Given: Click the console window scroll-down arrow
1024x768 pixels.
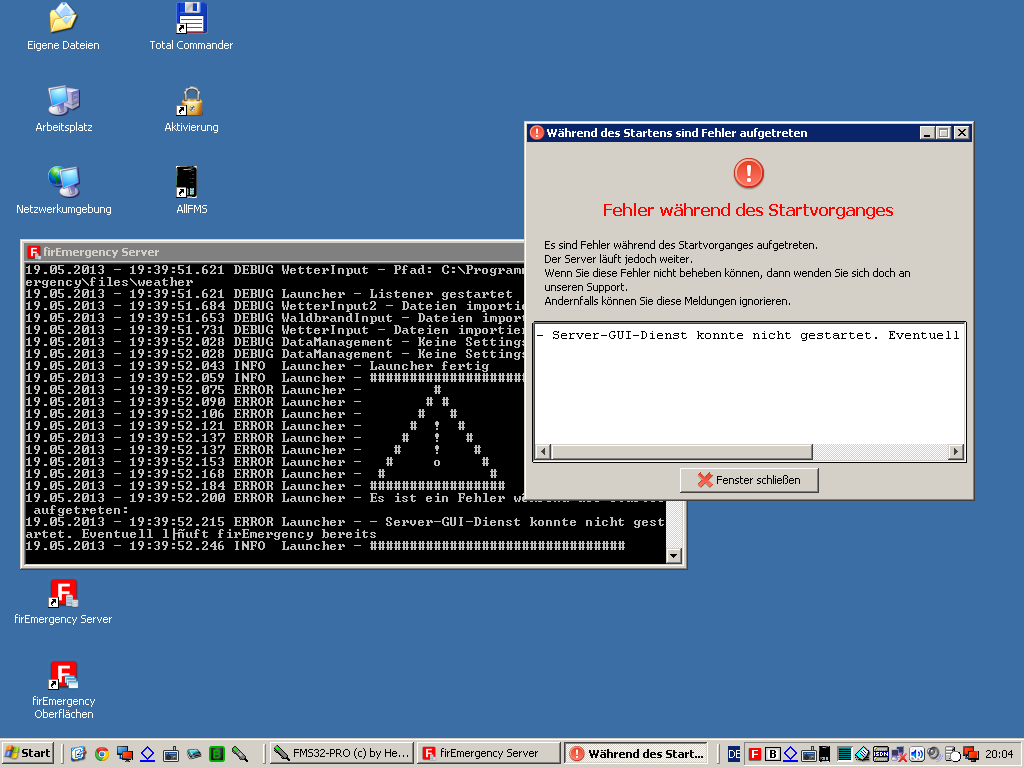Looking at the screenshot, I should [673, 556].
